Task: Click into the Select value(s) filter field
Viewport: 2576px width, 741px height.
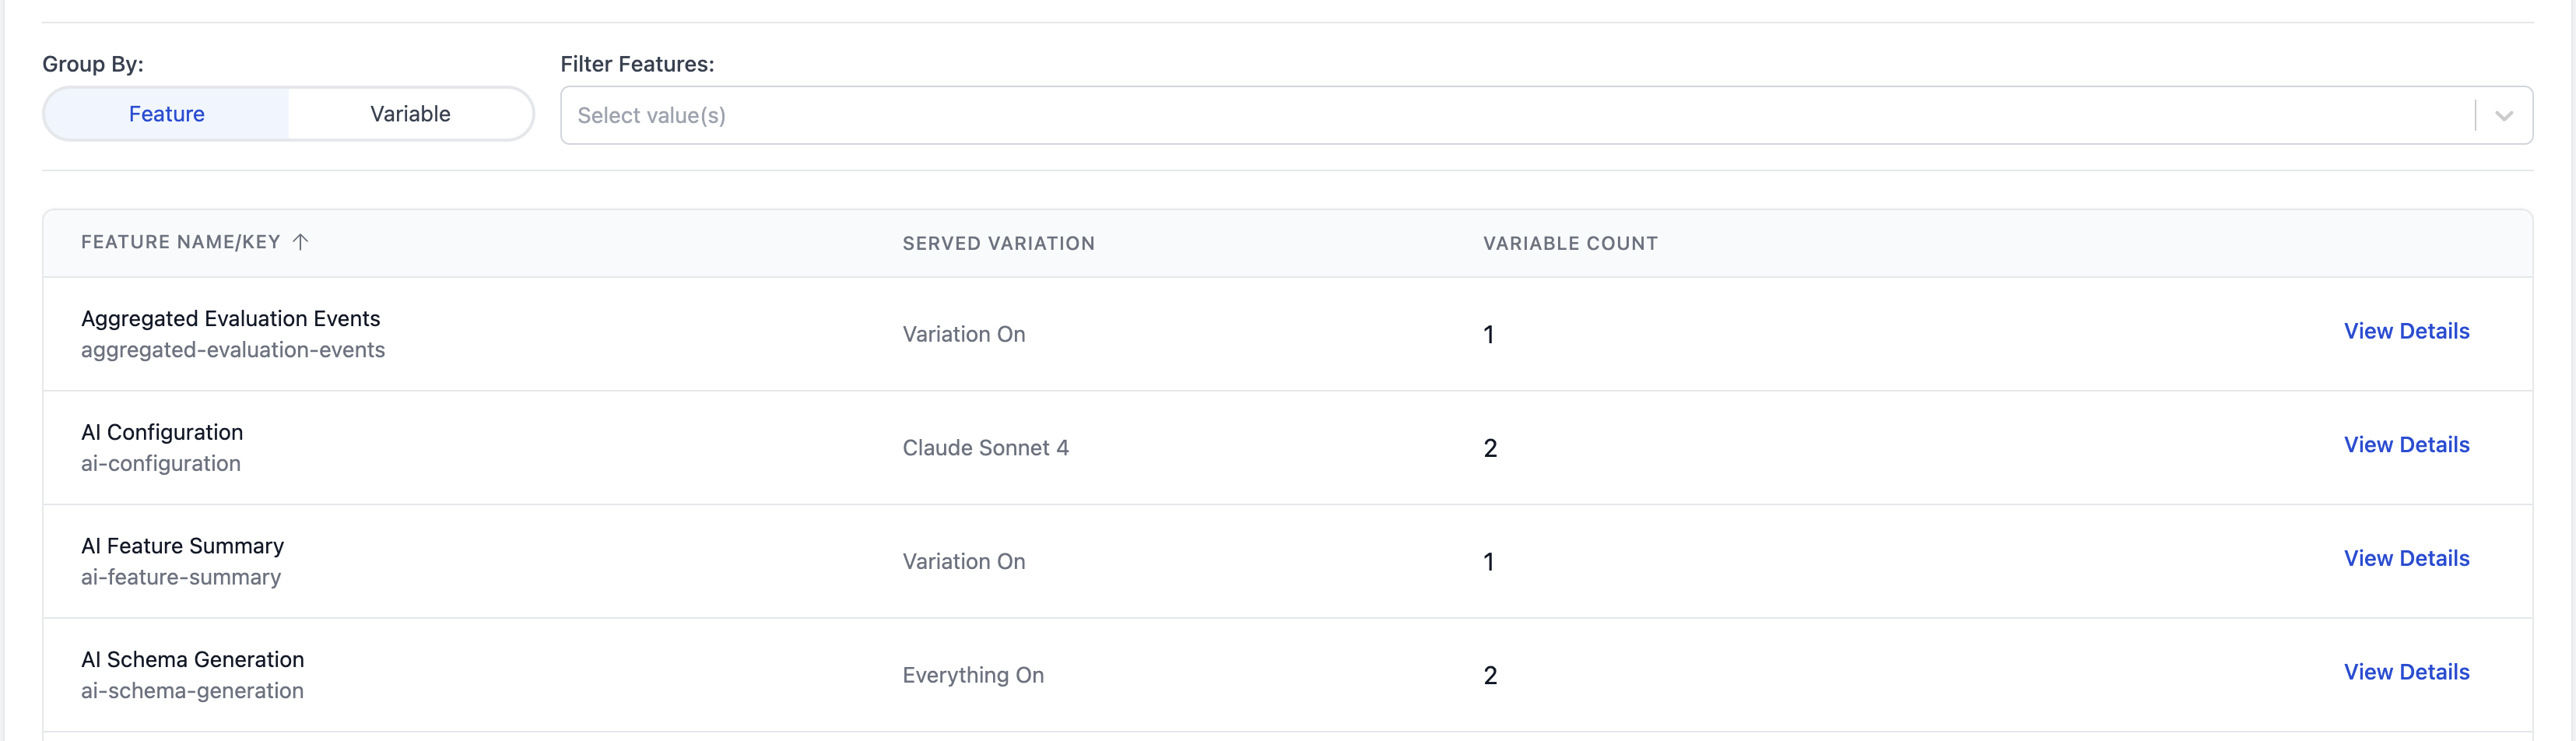Action: (1500, 116)
